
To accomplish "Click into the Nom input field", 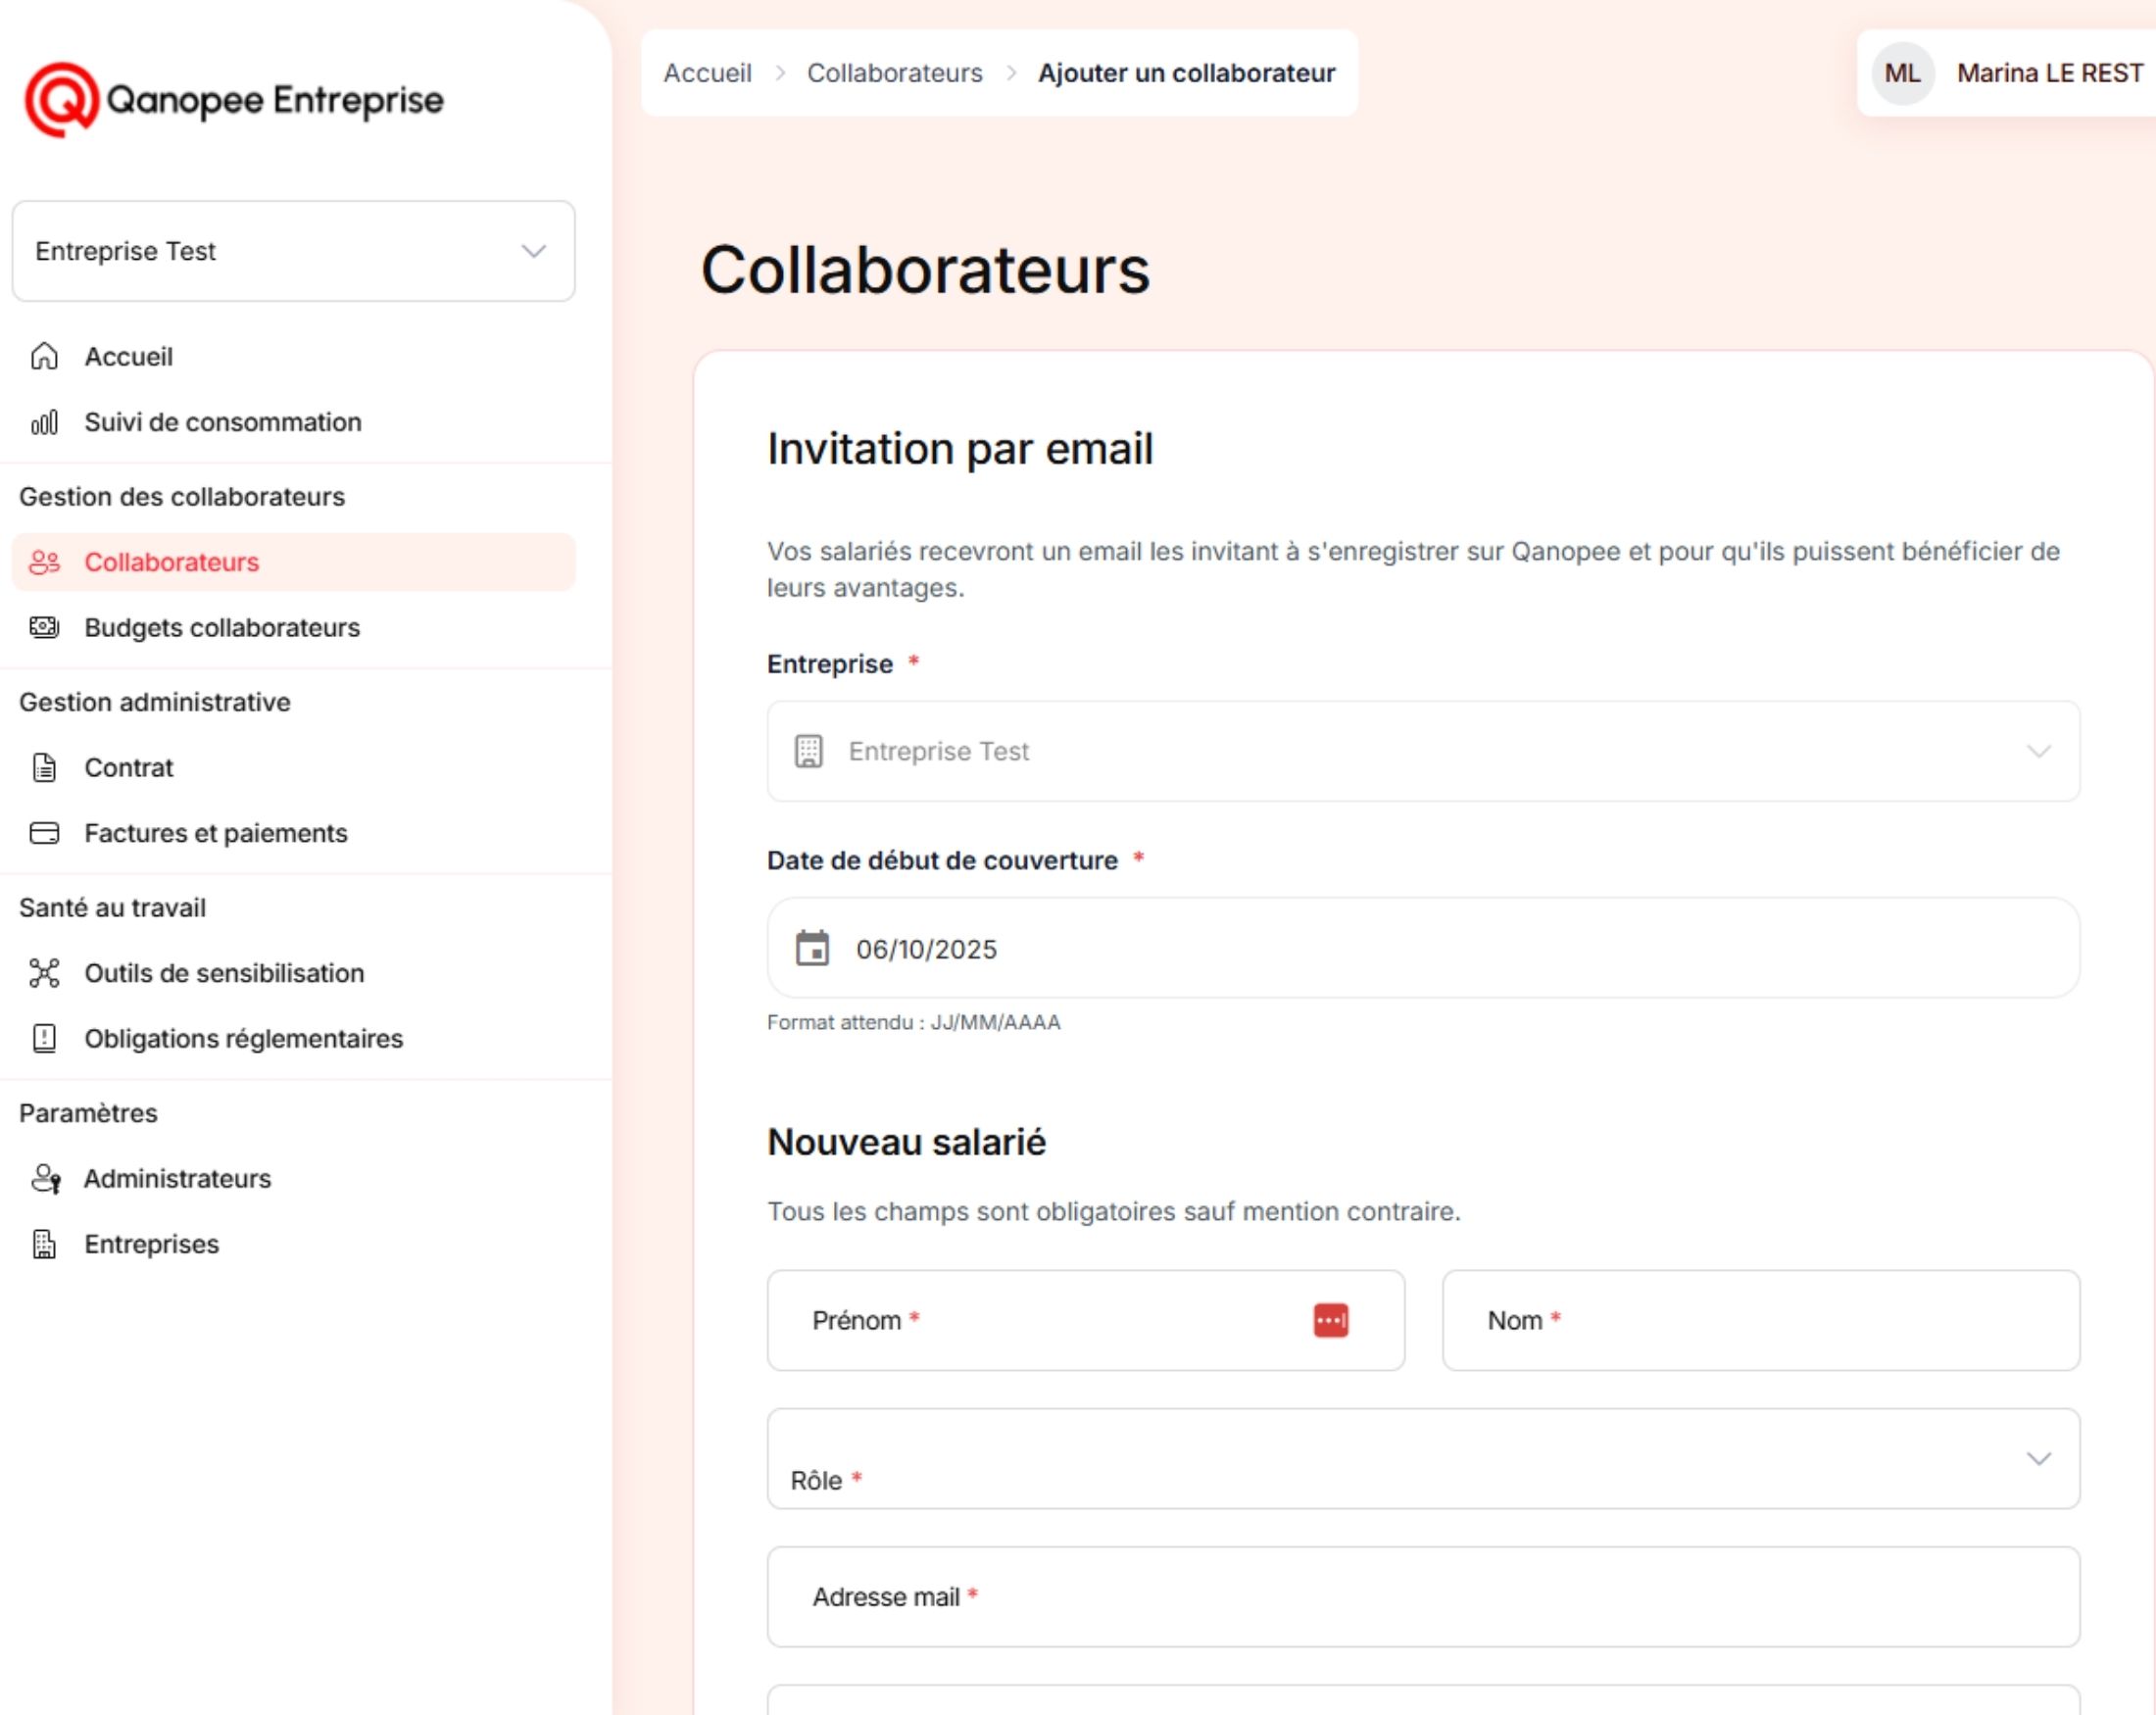I will [1760, 1320].
